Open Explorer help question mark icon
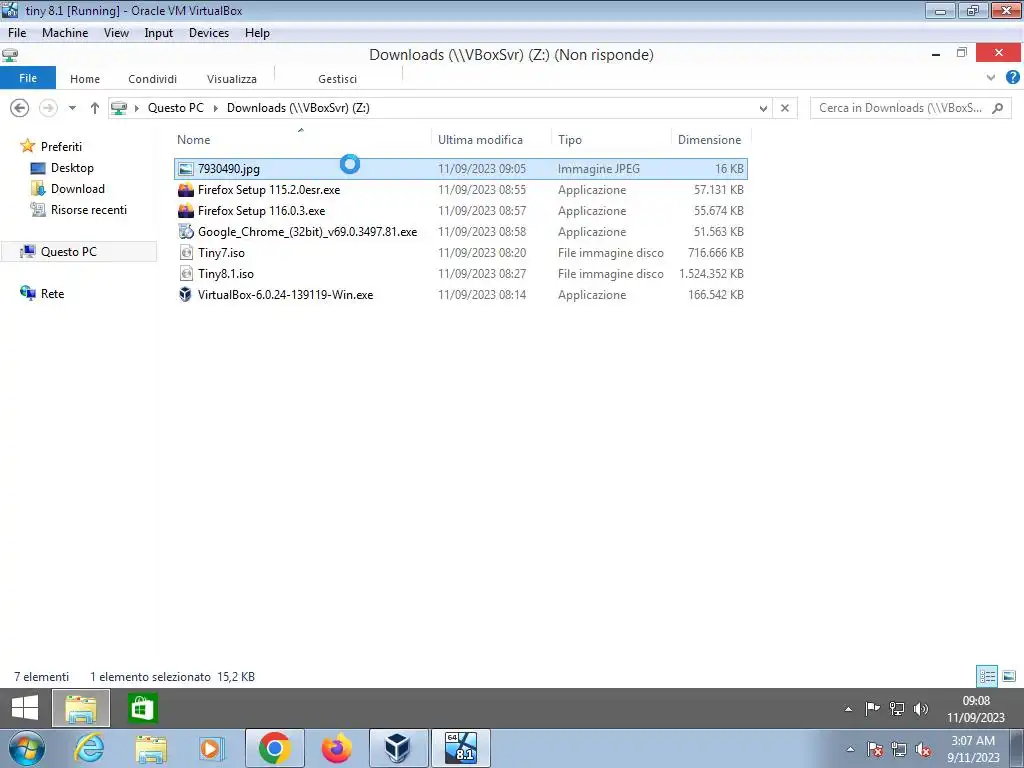Viewport: 1024px width, 768px height. (x=1013, y=77)
